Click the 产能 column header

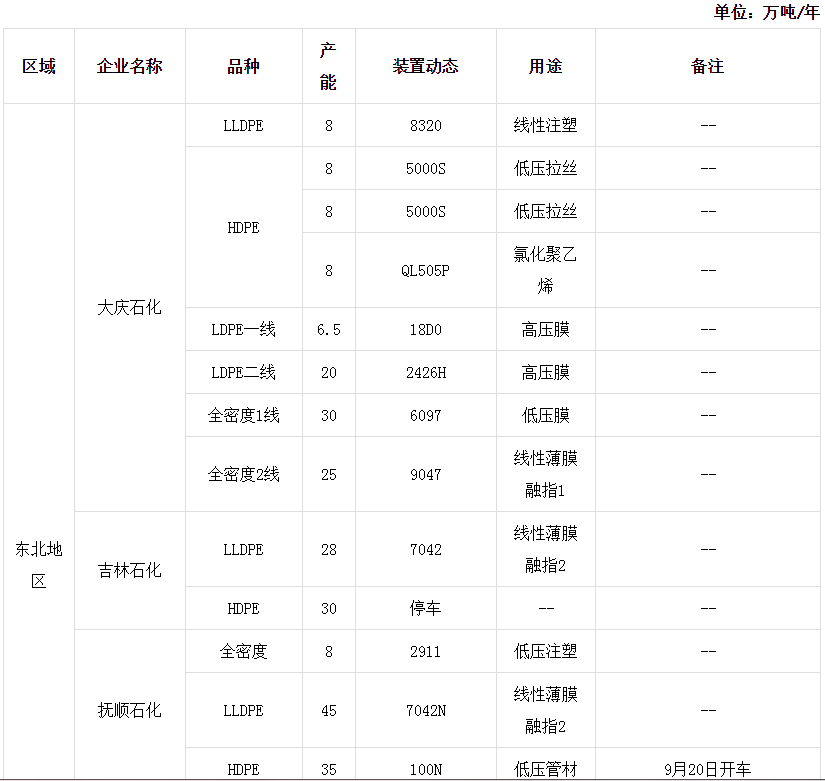(x=329, y=66)
